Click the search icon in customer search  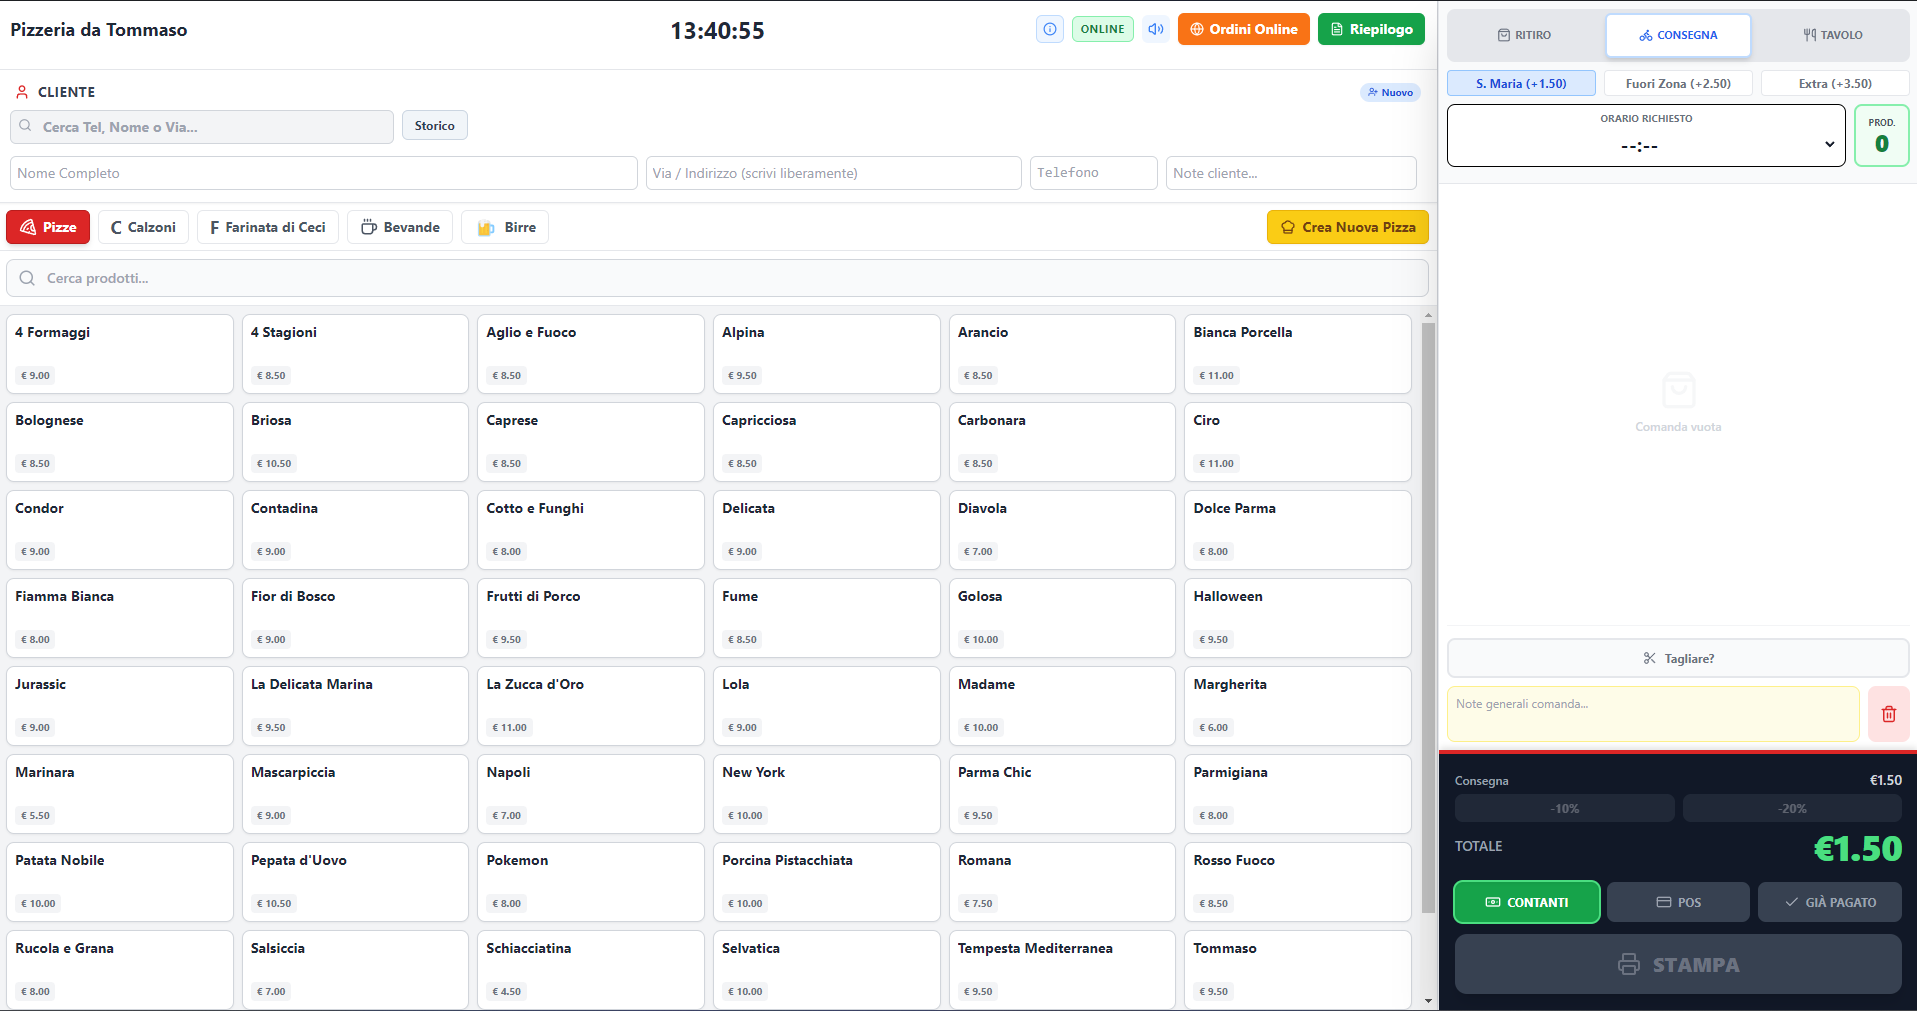click(x=26, y=126)
